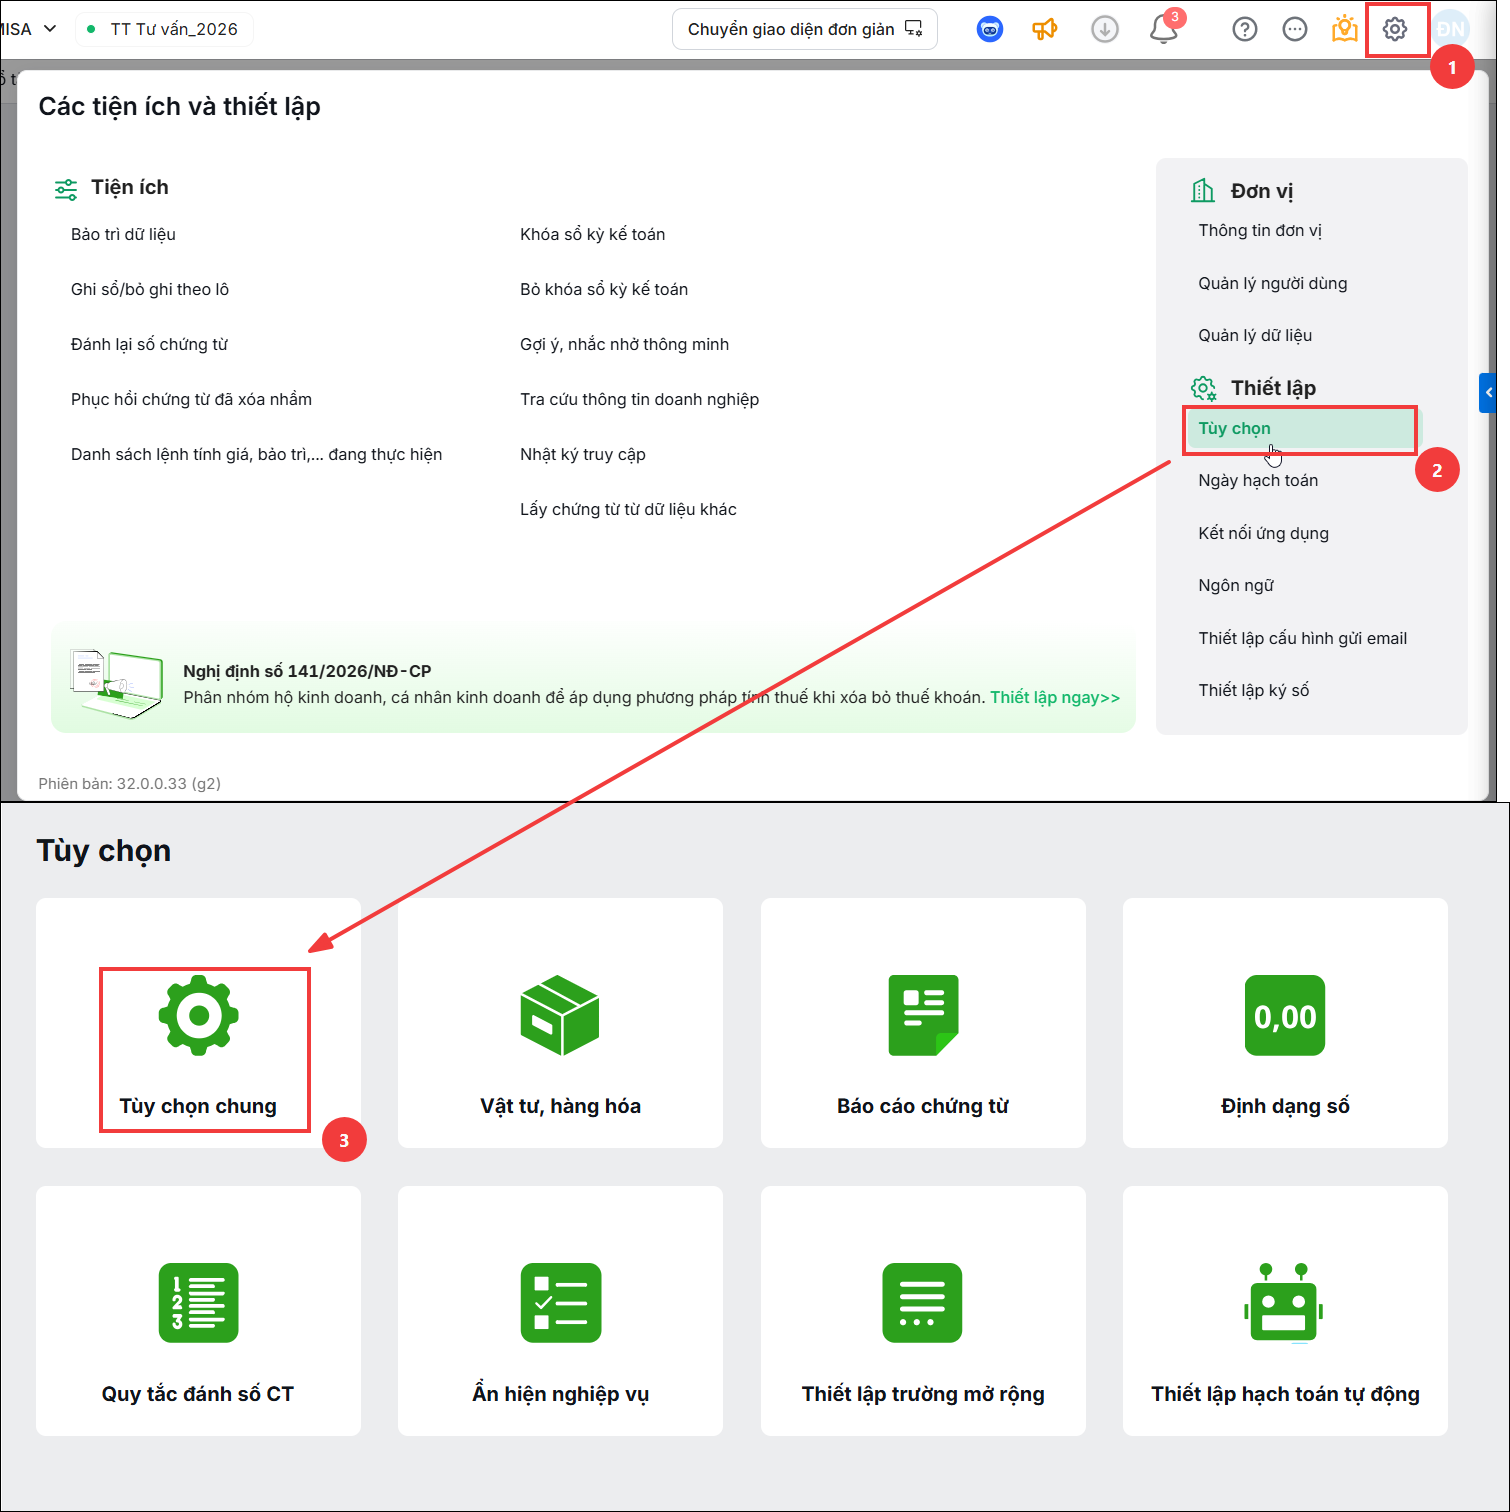Open the Định dạng số 0,00 icon
This screenshot has height=1512, width=1510.
[x=1285, y=1015]
